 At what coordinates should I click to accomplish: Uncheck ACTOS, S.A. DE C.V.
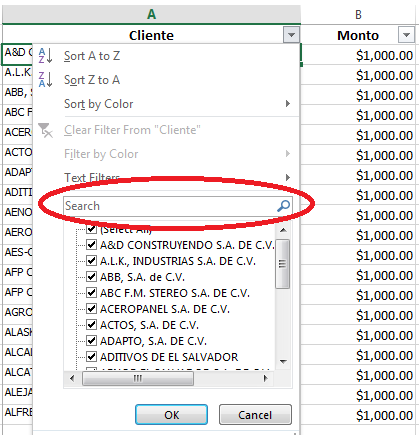91,325
